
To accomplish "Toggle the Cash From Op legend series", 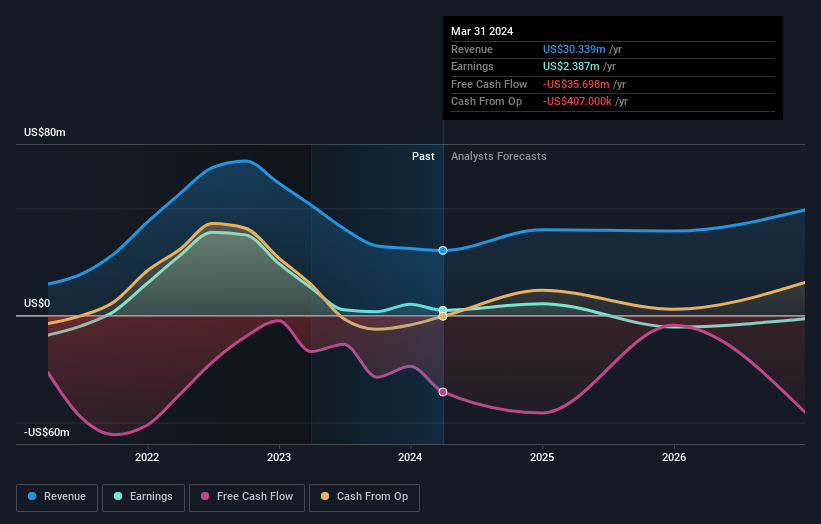I will click(364, 497).
